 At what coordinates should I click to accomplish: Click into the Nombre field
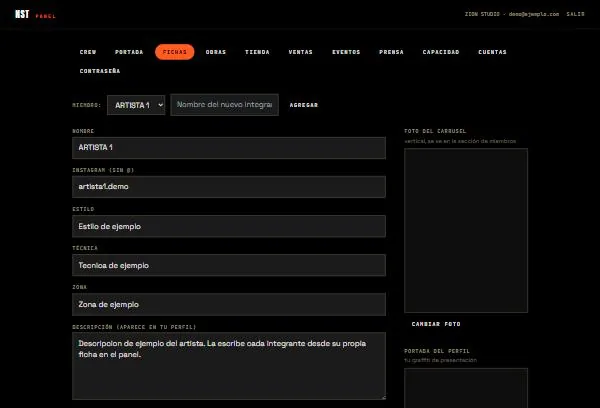[229, 148]
